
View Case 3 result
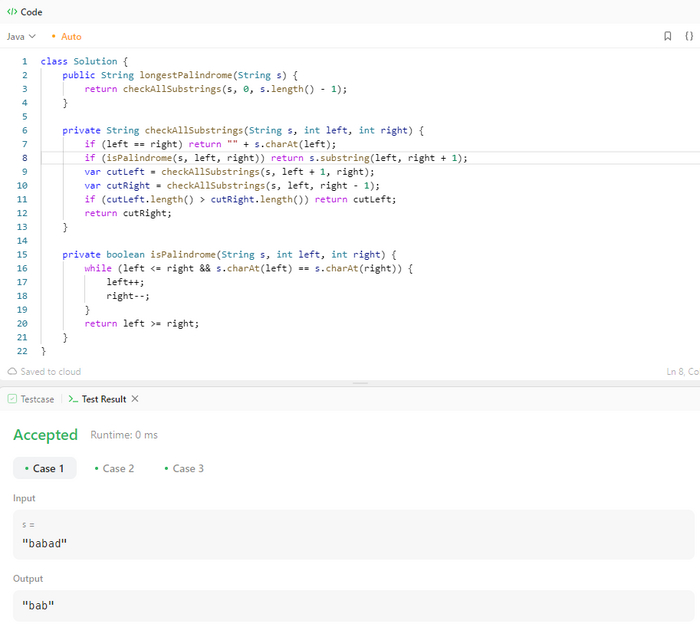coord(184,468)
